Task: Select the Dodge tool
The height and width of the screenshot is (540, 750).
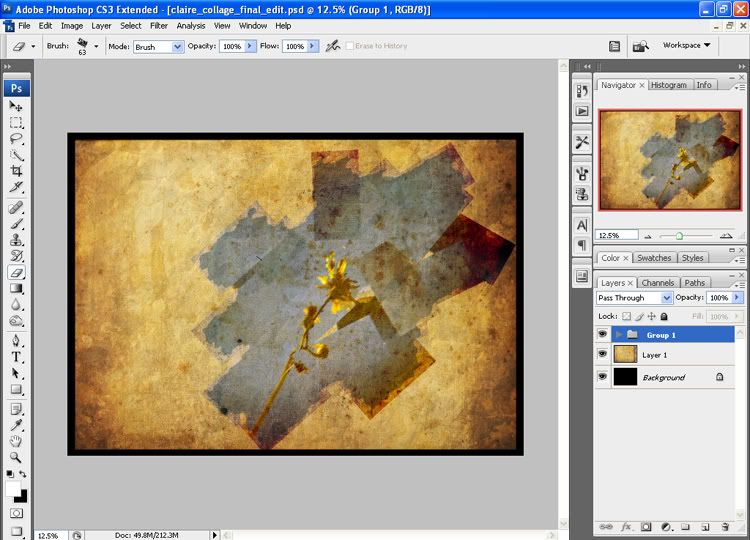Action: pyautogui.click(x=16, y=321)
